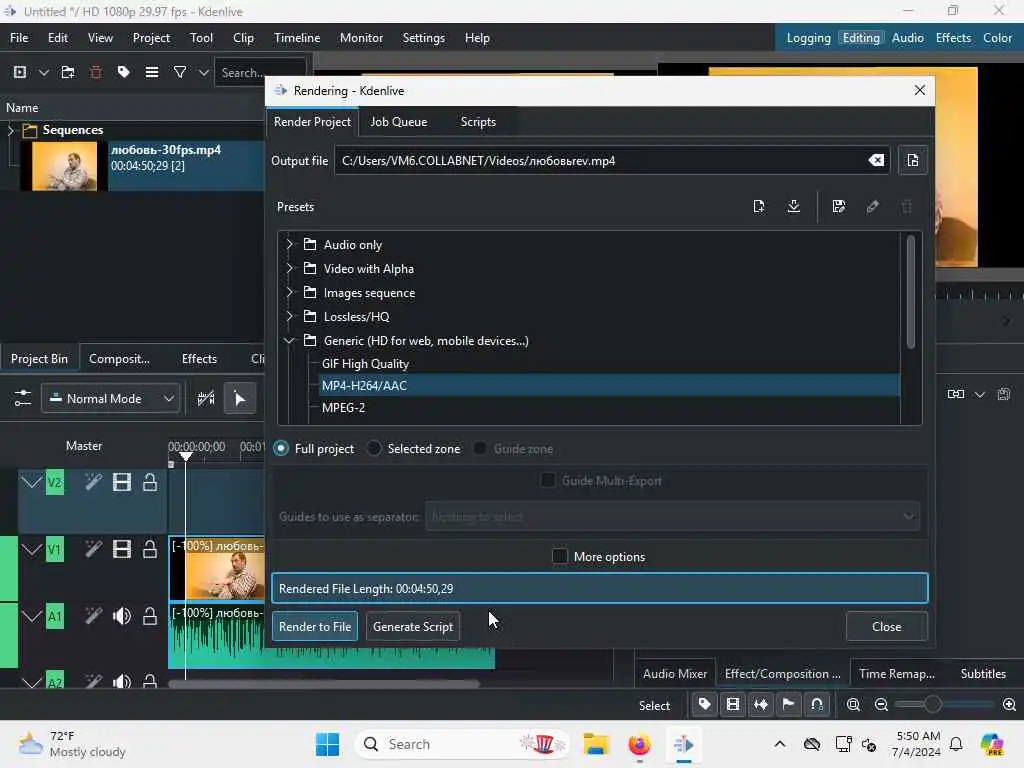Click the timeline horizontal scrollbar
The height and width of the screenshot is (768, 1024).
324,684
